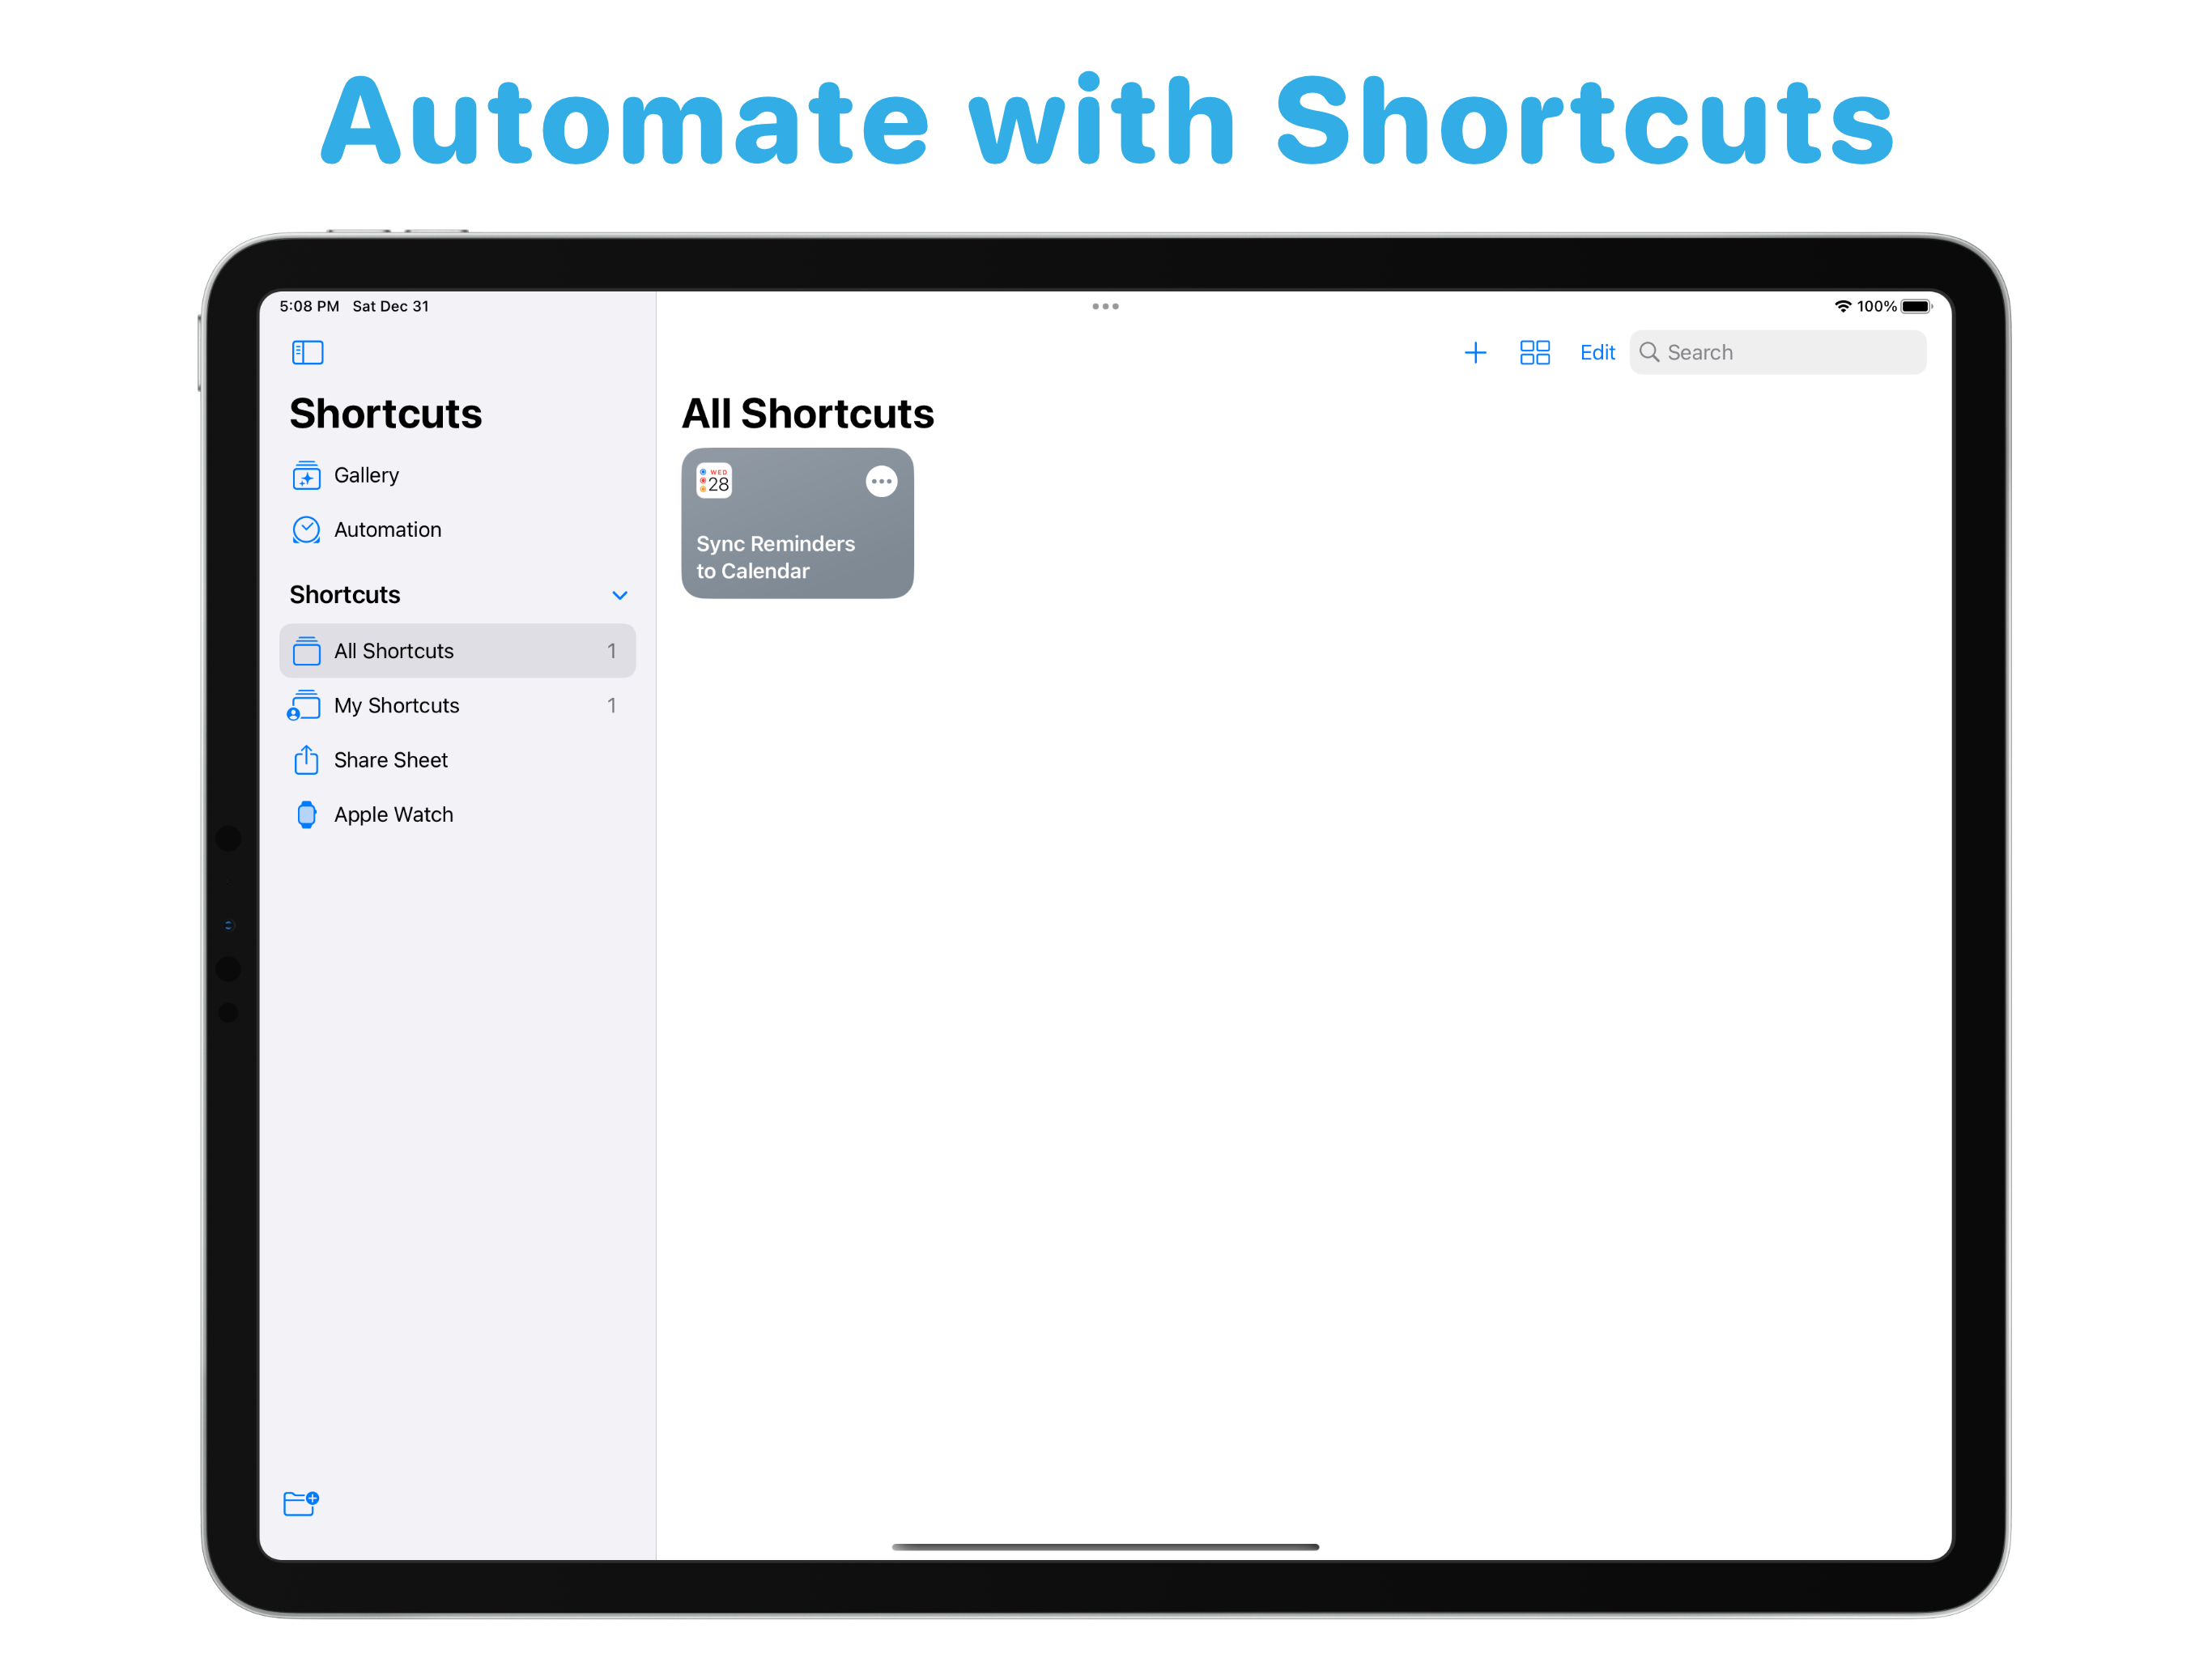Click the grid view toggle icon
The image size is (2212, 1658).
(1533, 352)
